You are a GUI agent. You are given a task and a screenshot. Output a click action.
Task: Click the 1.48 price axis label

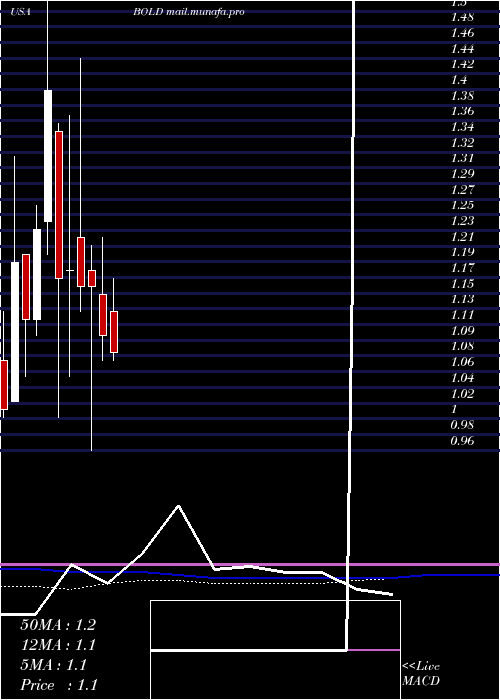click(462, 17)
